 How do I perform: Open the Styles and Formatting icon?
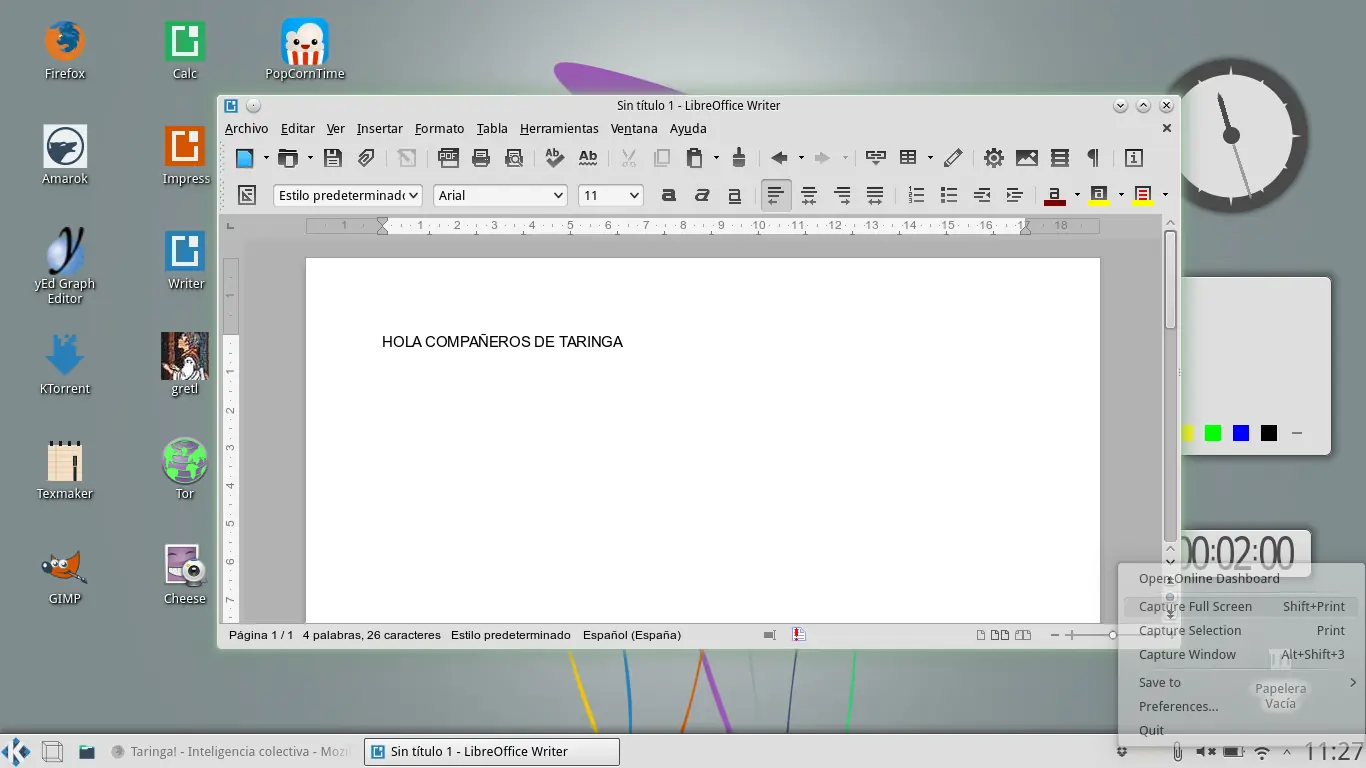coord(247,195)
